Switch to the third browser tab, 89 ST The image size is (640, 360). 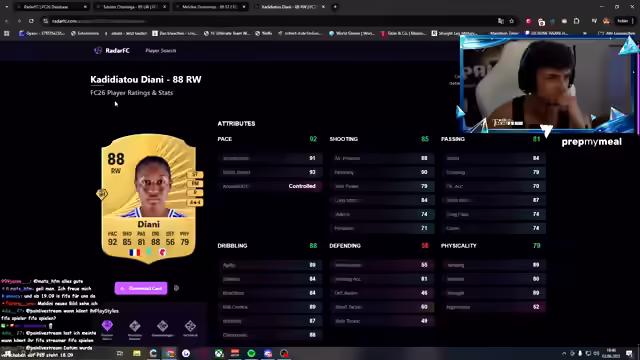(209, 7)
